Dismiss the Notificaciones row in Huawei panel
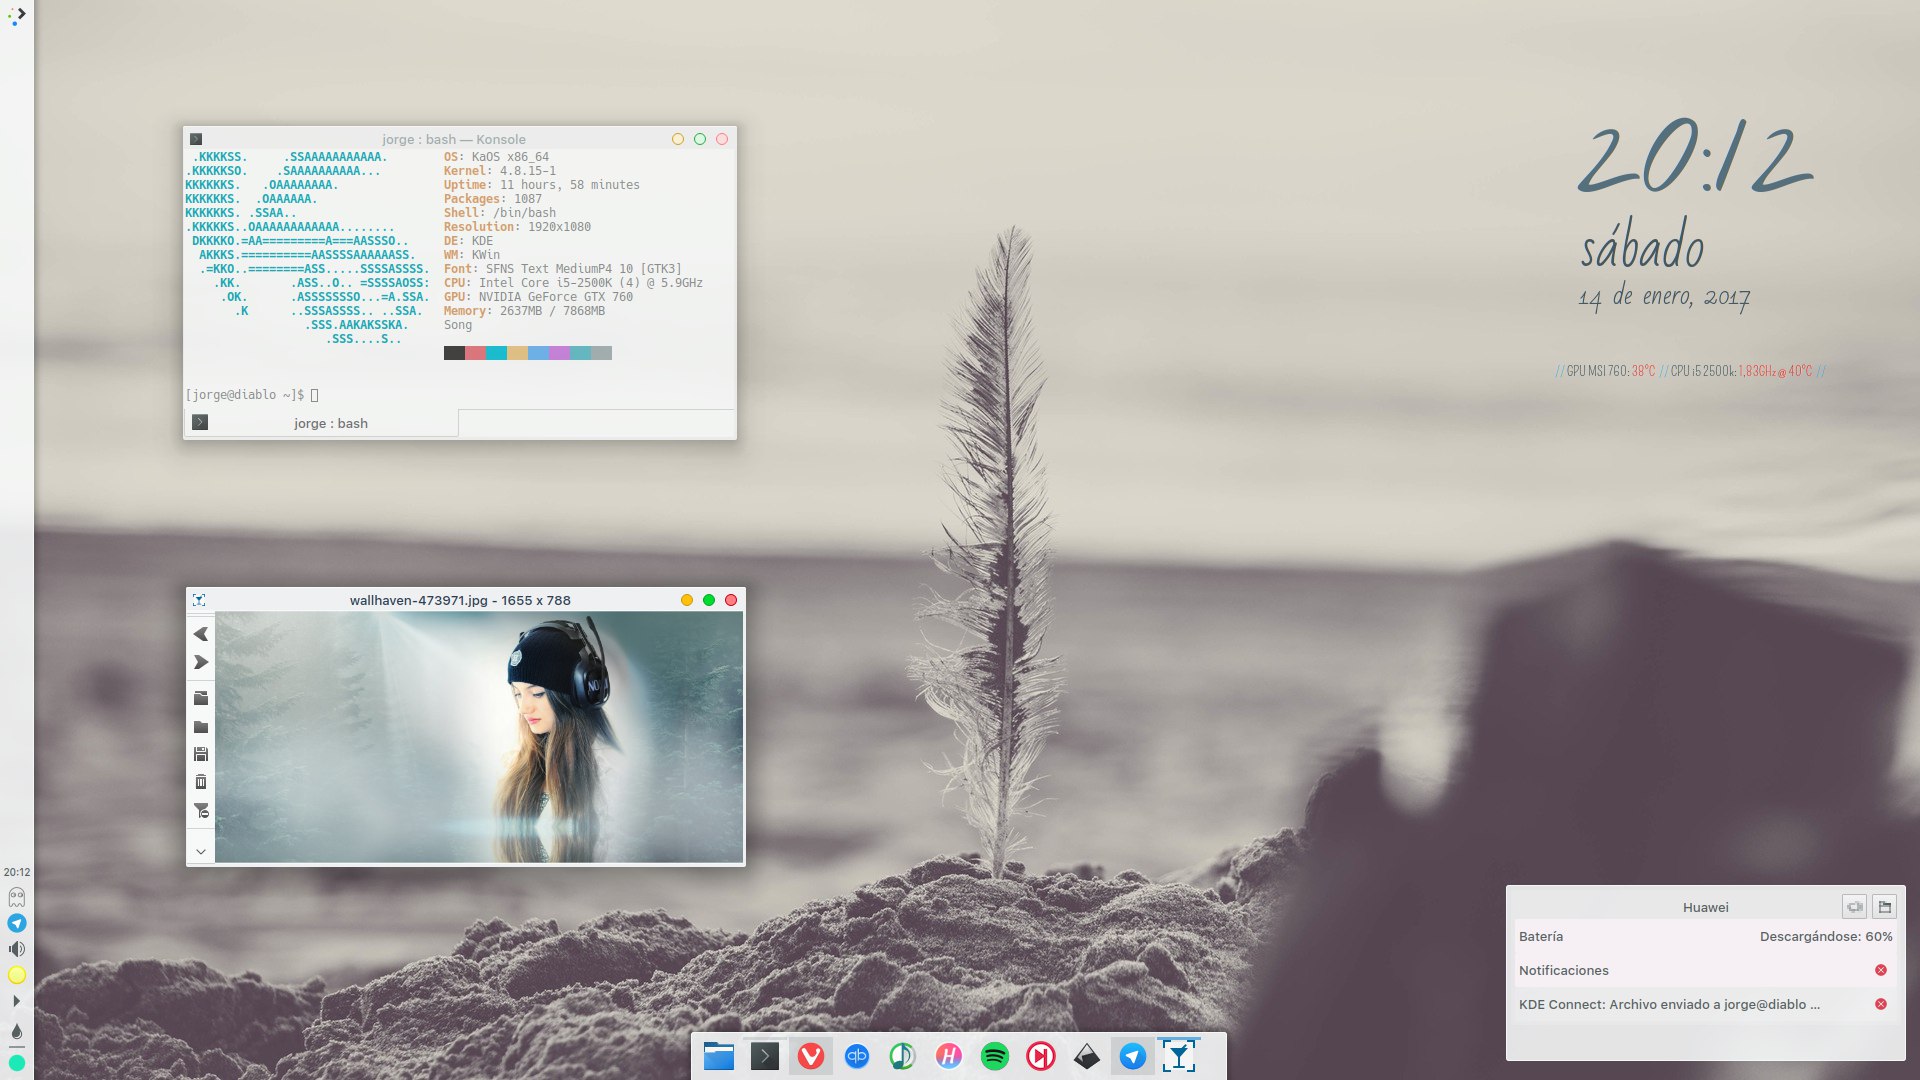The image size is (1920, 1080). [1881, 970]
